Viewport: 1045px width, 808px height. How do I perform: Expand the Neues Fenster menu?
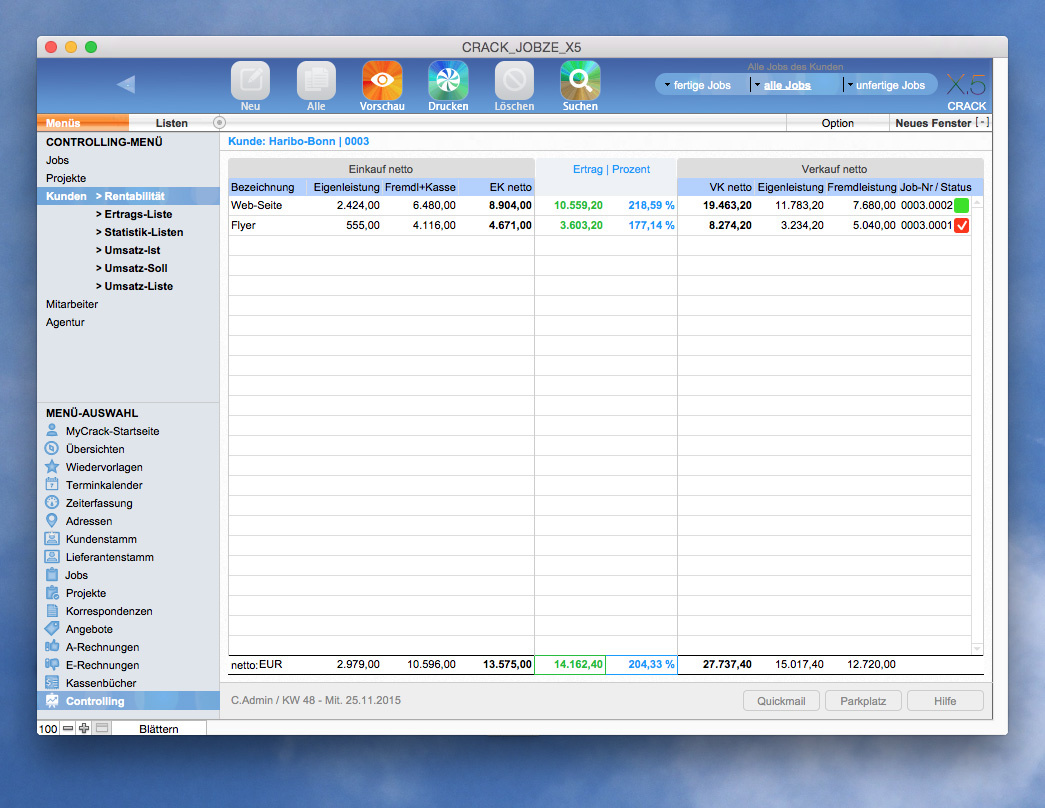pos(982,123)
